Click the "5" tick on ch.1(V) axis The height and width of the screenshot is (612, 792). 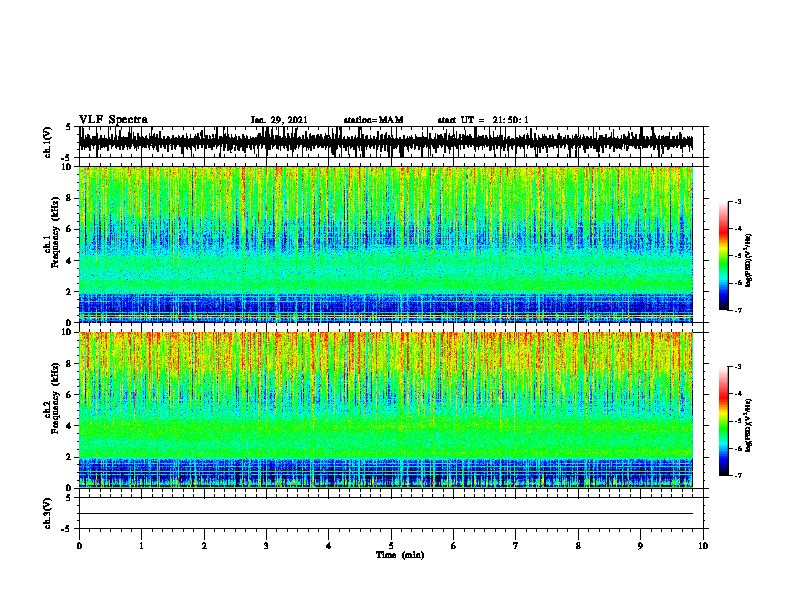(69, 127)
